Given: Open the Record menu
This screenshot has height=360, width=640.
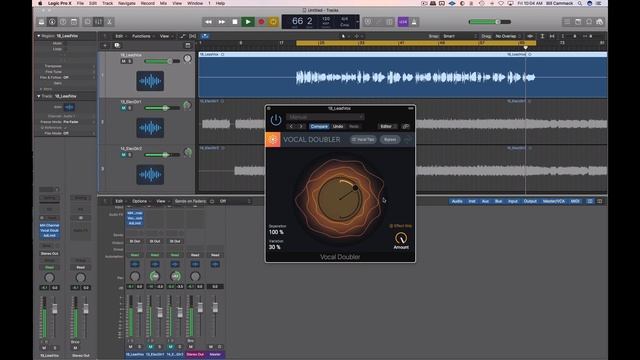Looking at the screenshot, I should pos(147,3).
